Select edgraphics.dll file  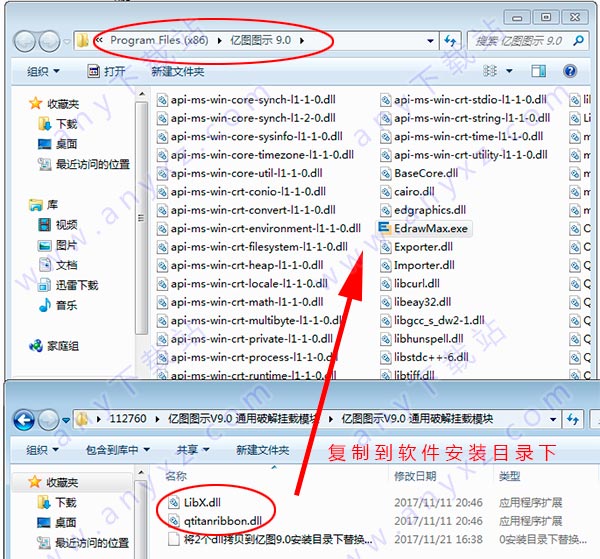click(423, 210)
